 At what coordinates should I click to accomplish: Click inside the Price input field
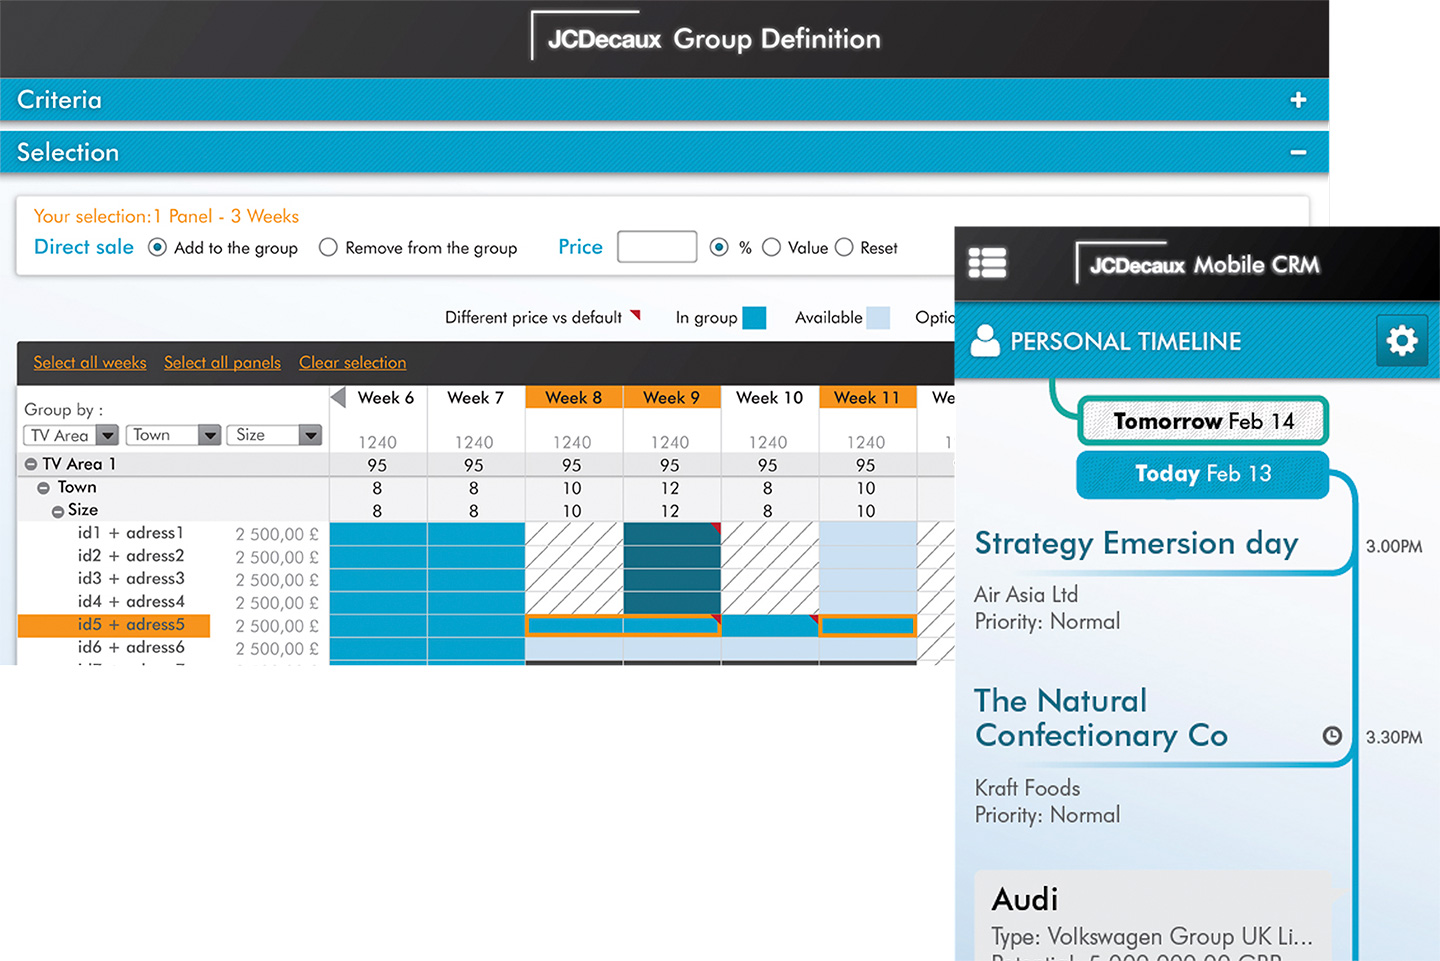[657, 247]
